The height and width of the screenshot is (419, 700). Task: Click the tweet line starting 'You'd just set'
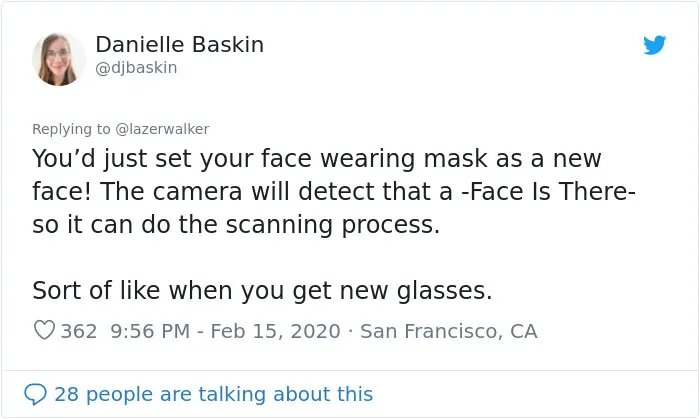pyautogui.click(x=317, y=159)
